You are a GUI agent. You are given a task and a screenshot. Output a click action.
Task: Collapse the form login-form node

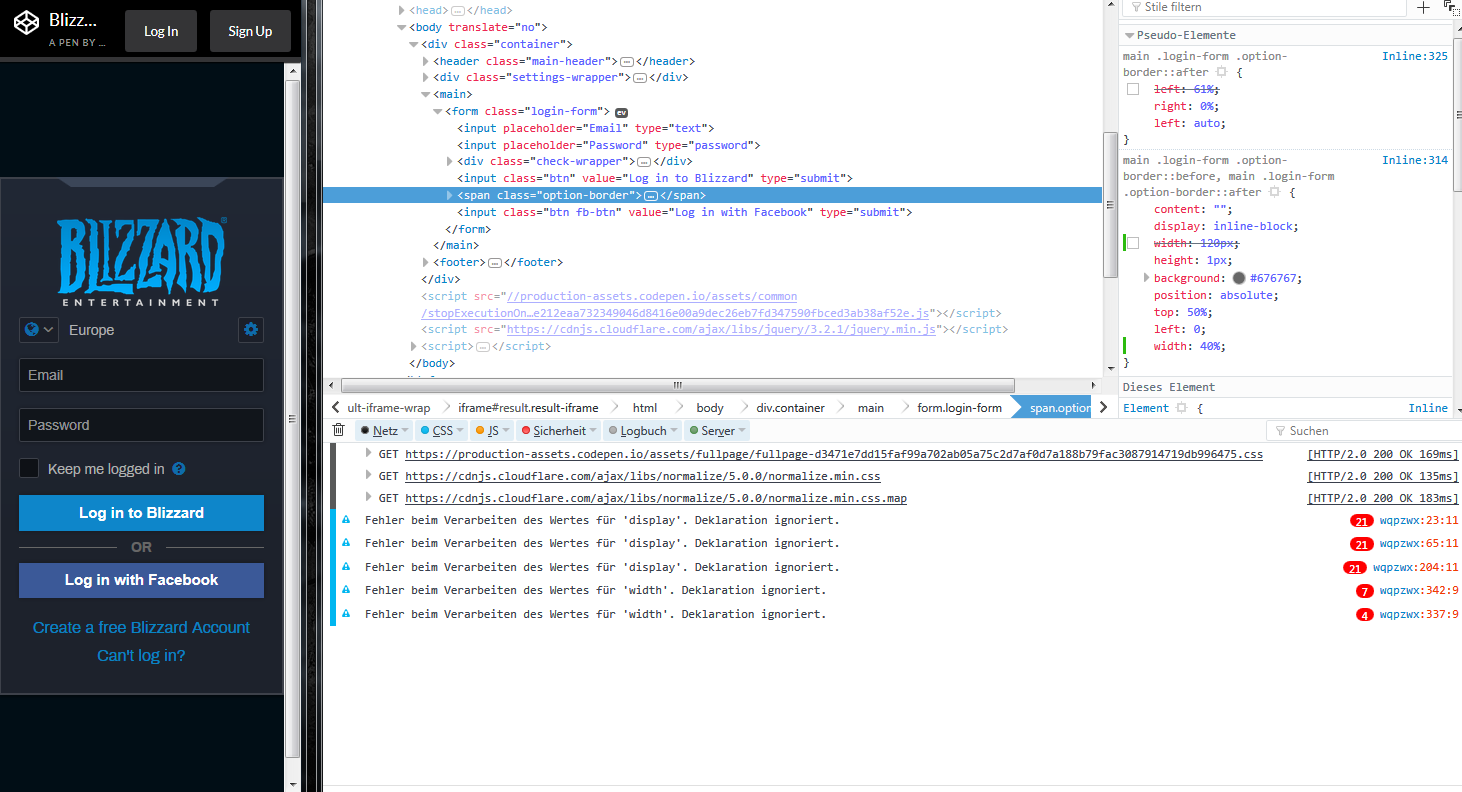(437, 111)
